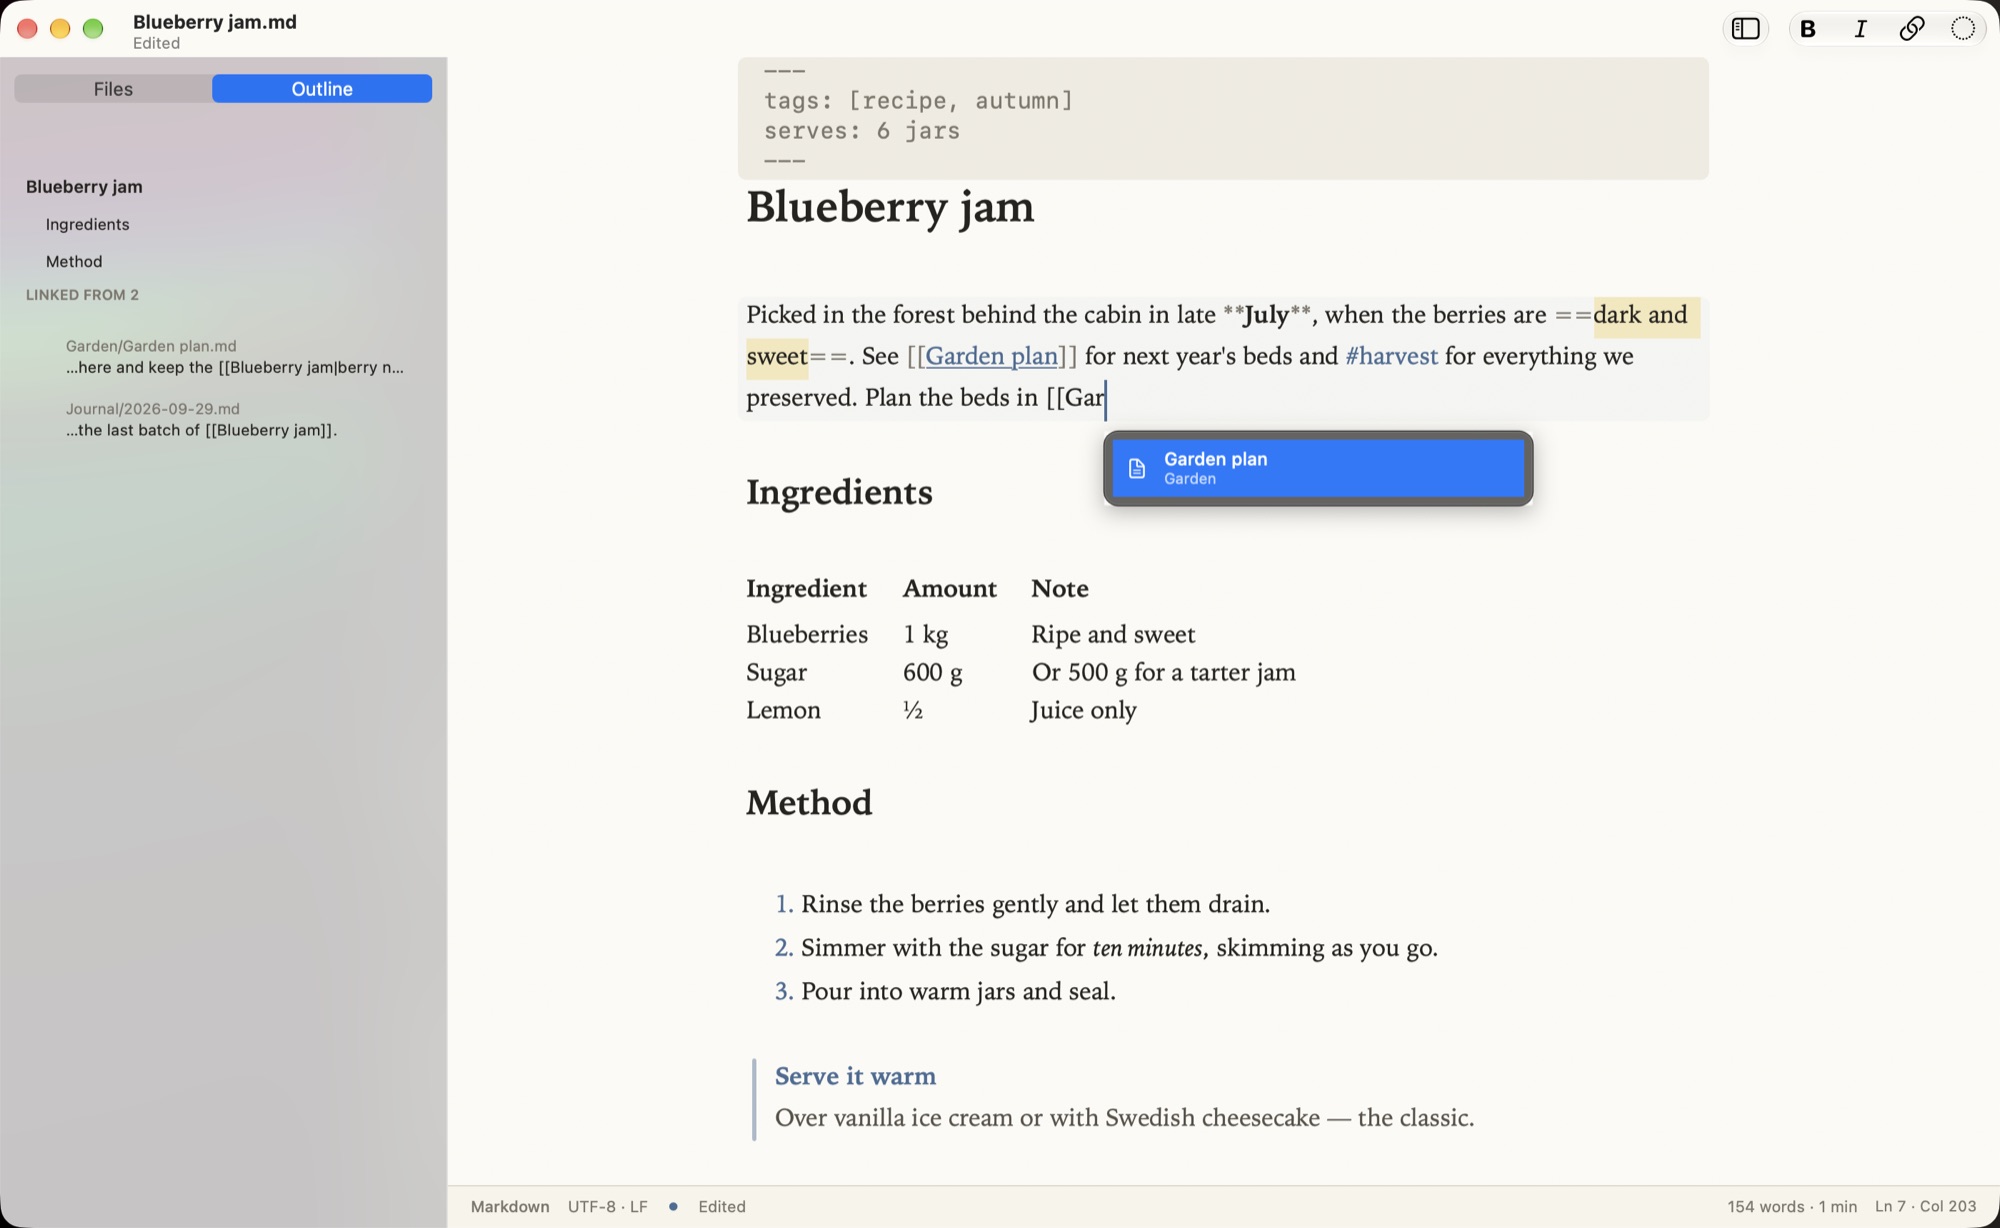Follow the [[Garden plan]] wiki link
This screenshot has width=2000, height=1228.
click(992, 356)
